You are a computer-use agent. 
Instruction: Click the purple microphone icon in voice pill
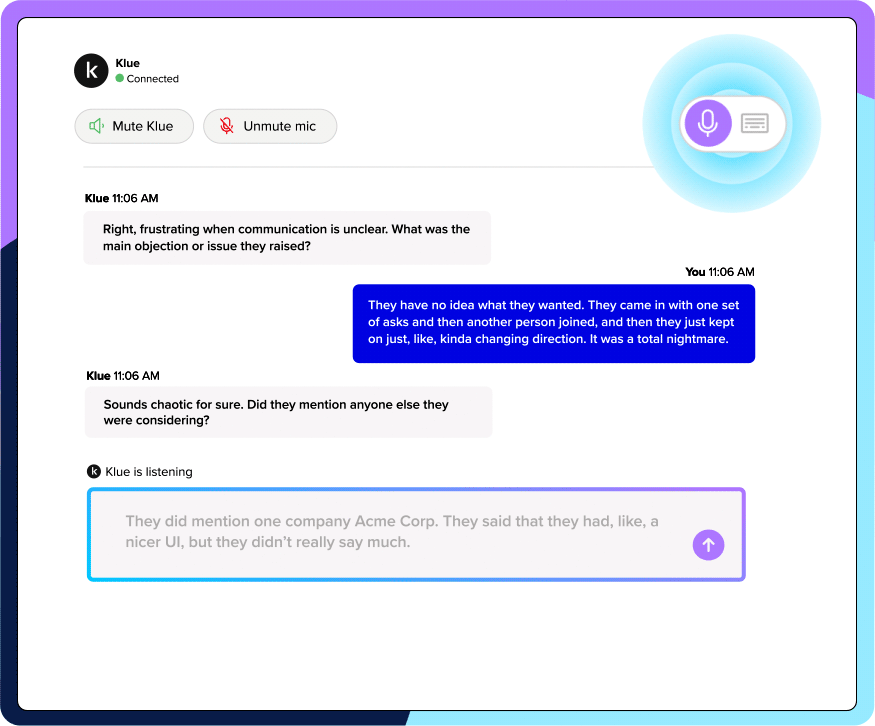point(708,122)
